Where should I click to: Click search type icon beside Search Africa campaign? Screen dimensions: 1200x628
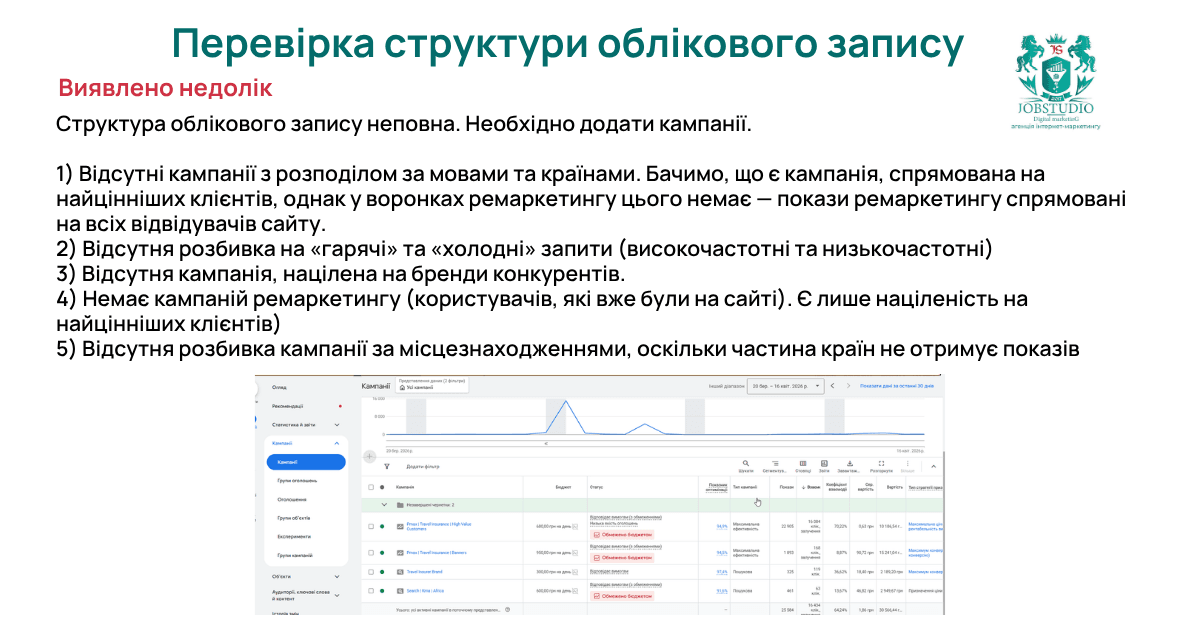(x=400, y=591)
